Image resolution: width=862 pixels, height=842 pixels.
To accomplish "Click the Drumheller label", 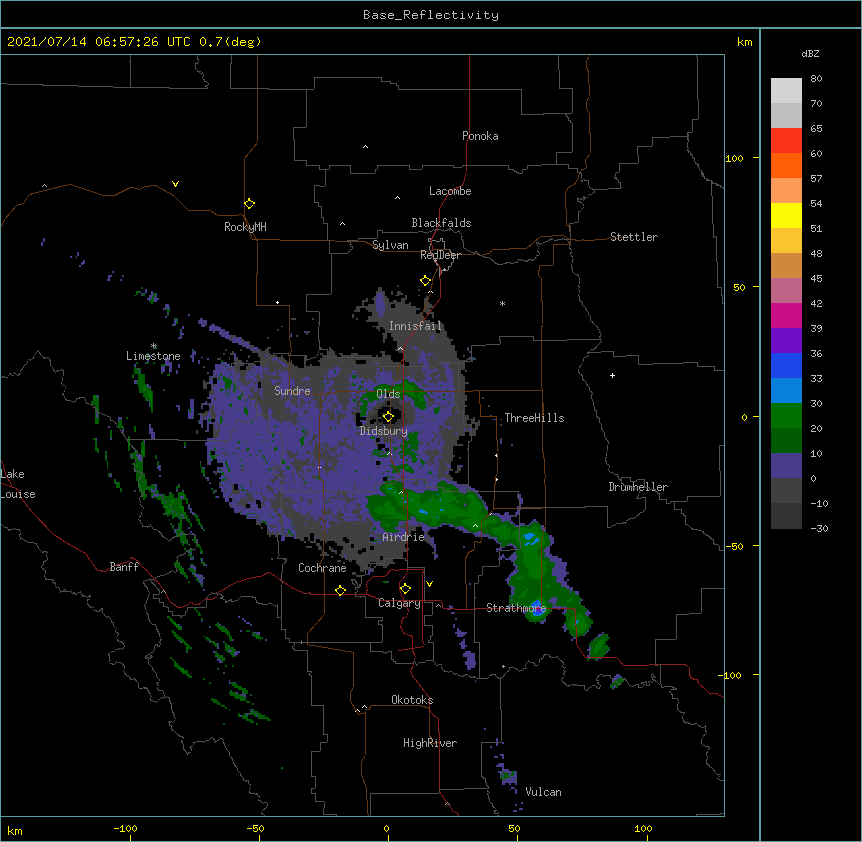I will [638, 487].
